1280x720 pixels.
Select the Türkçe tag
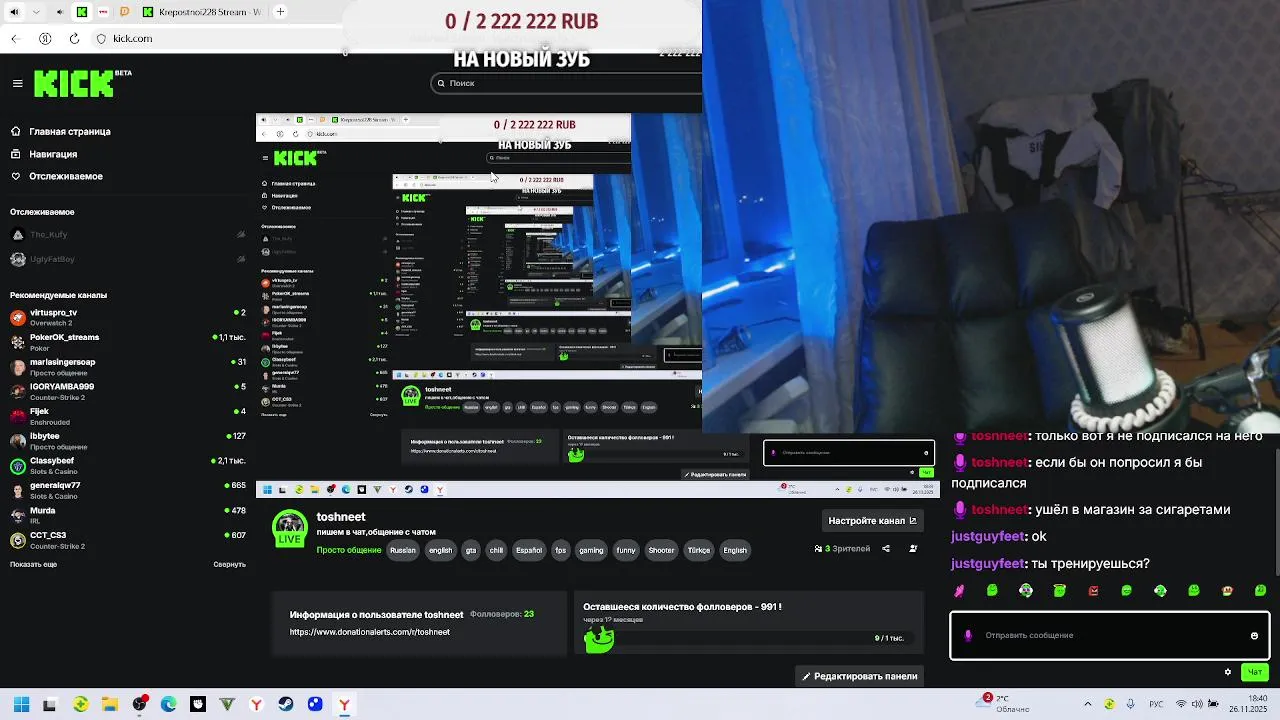pyautogui.click(x=699, y=550)
